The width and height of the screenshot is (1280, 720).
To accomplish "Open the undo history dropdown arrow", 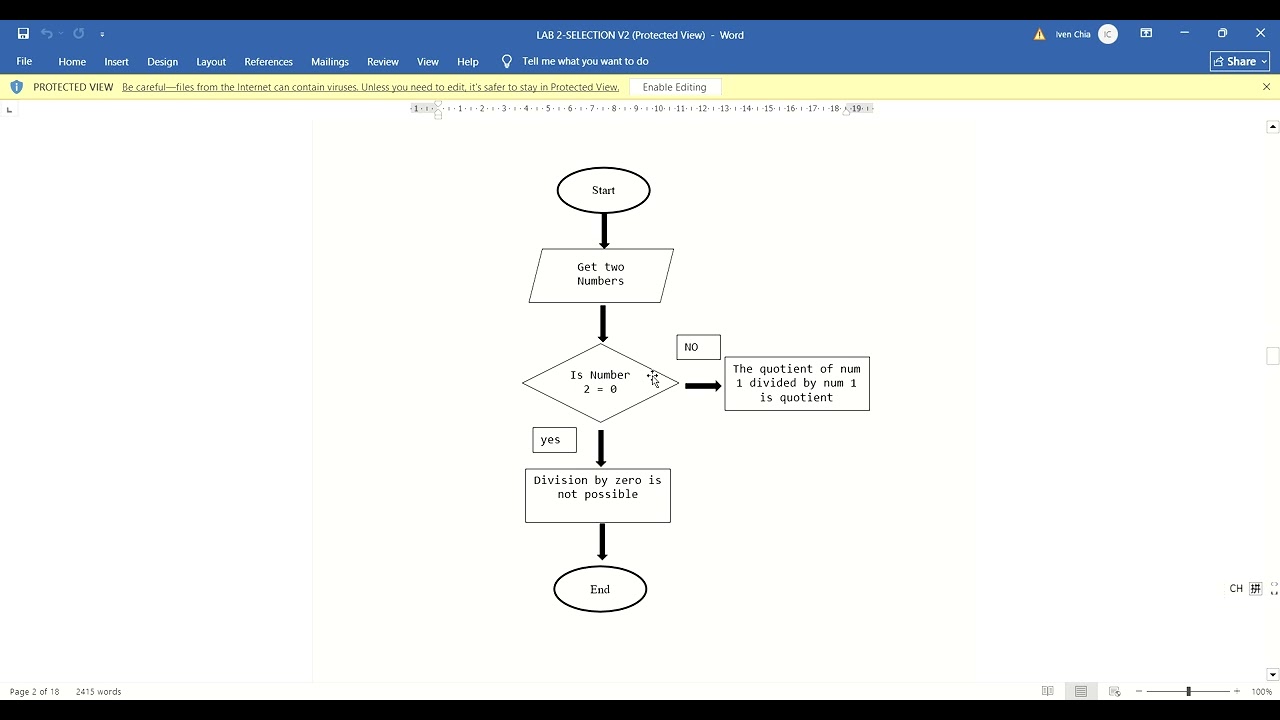I will click(60, 34).
